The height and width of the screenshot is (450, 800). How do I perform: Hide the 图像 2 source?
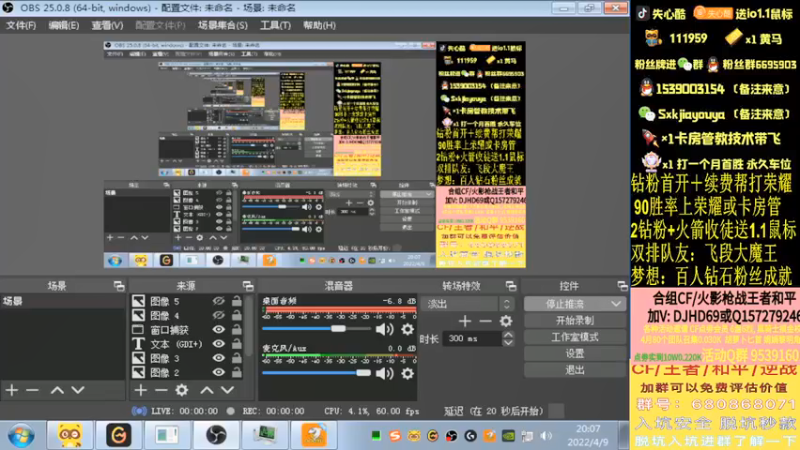click(218, 372)
